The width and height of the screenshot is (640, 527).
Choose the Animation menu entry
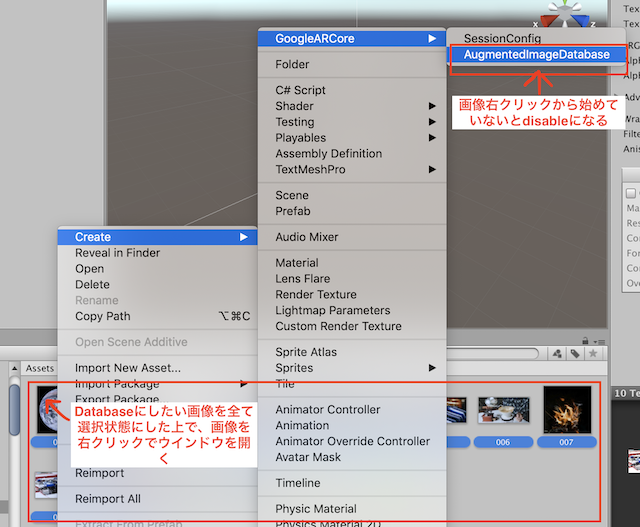[x=352, y=425]
